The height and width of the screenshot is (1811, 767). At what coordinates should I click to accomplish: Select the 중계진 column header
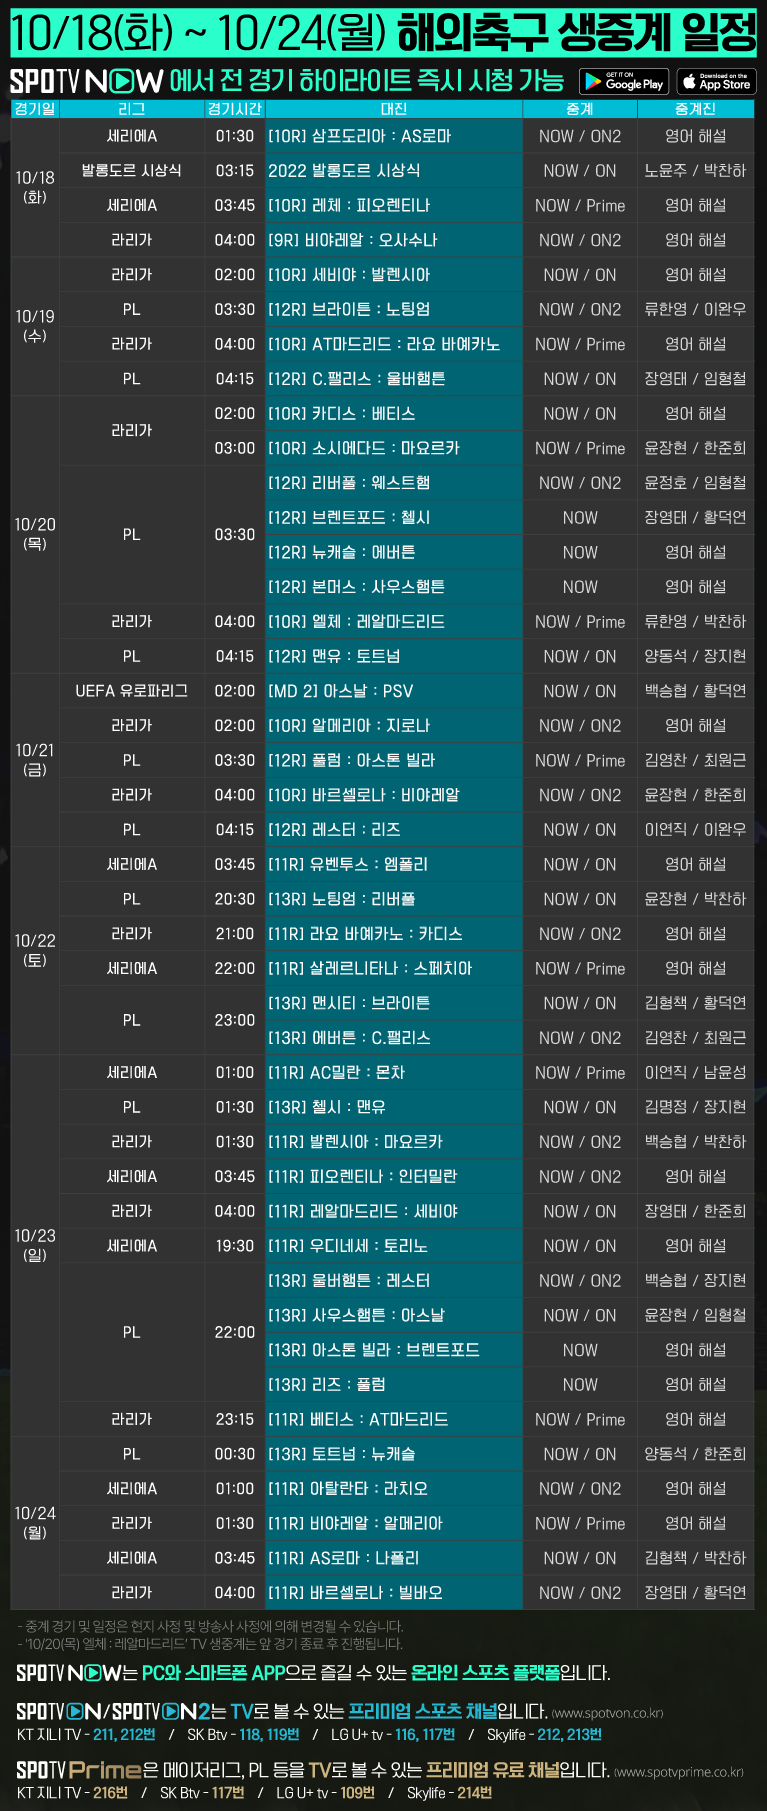696,109
